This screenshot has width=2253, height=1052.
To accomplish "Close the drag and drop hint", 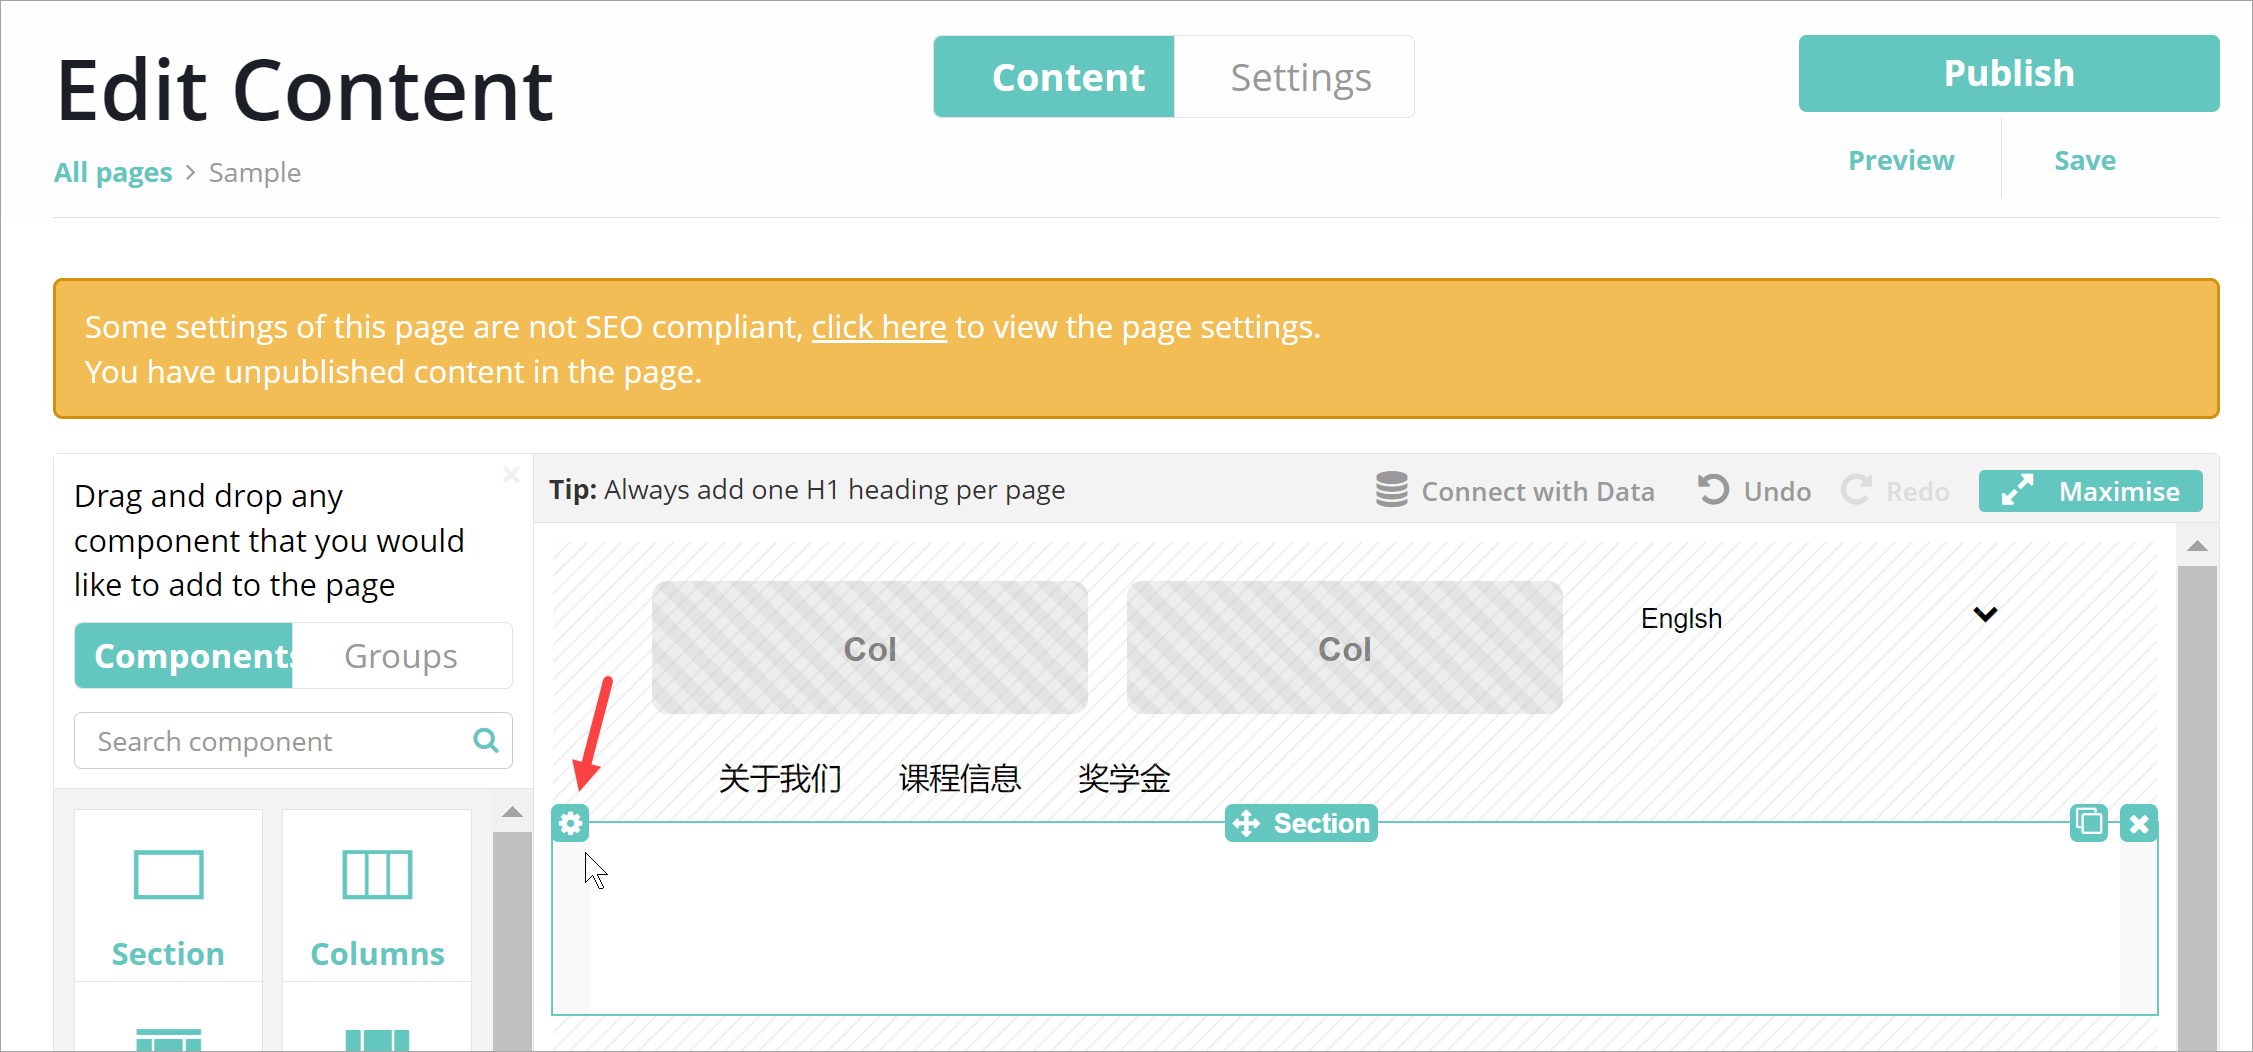I will 511,474.
